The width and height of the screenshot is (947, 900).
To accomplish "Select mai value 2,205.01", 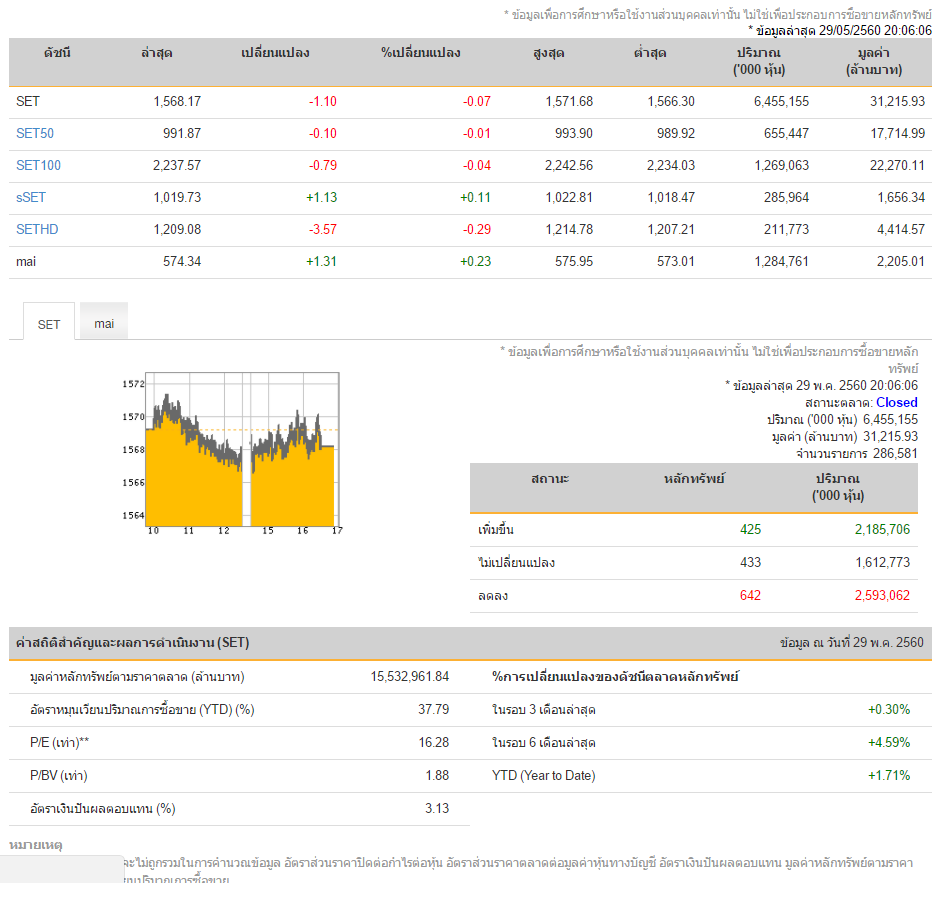I will (x=900, y=262).
